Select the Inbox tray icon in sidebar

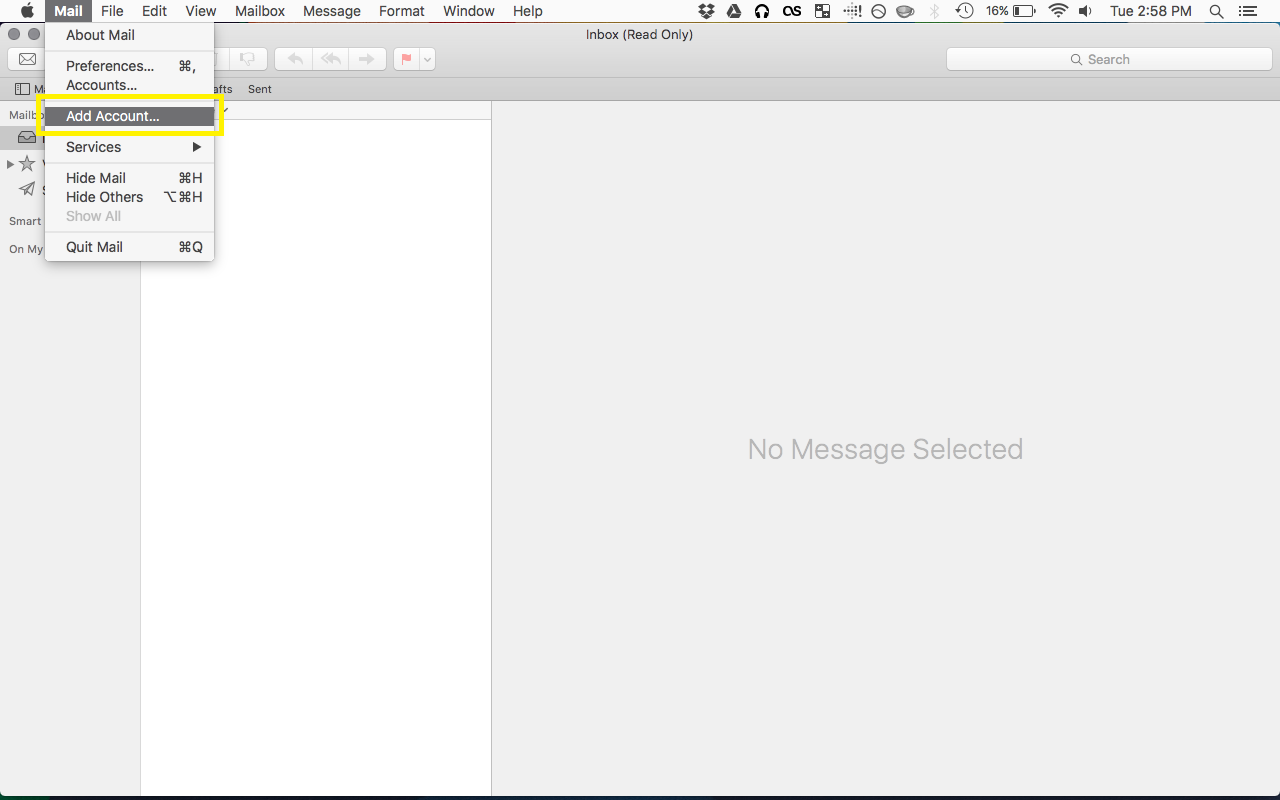(27, 137)
